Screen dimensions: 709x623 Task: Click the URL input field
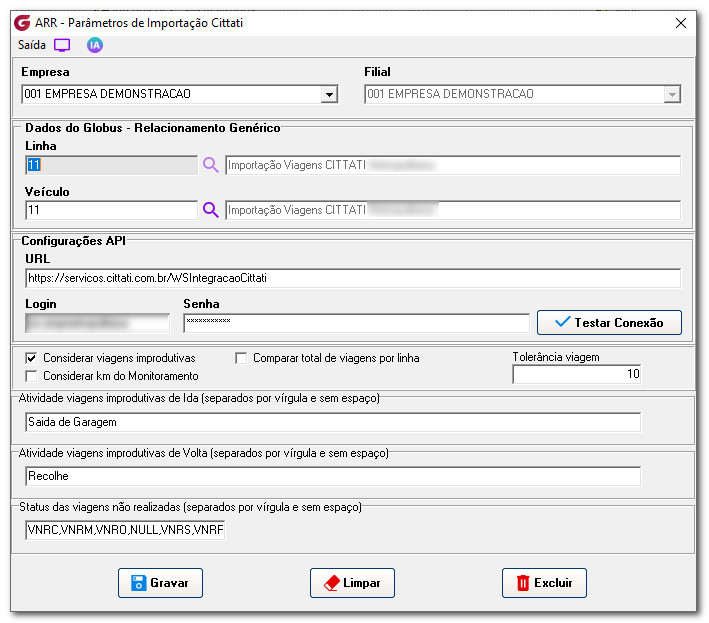tap(353, 278)
